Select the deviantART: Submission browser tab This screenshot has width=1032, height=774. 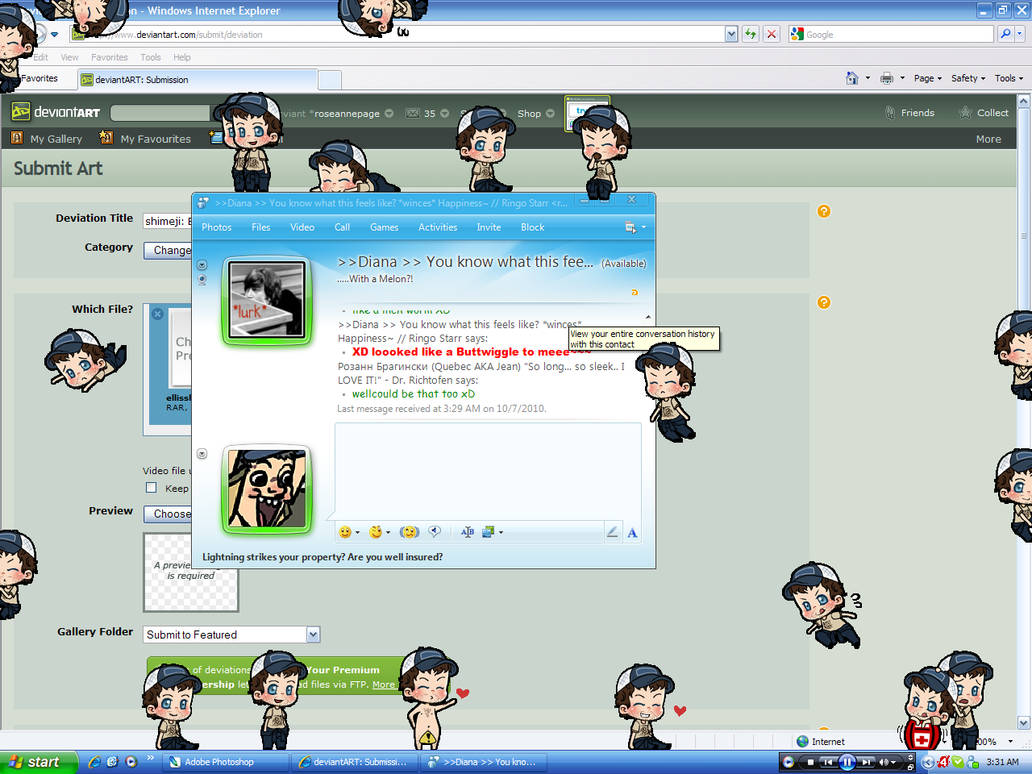click(x=197, y=80)
